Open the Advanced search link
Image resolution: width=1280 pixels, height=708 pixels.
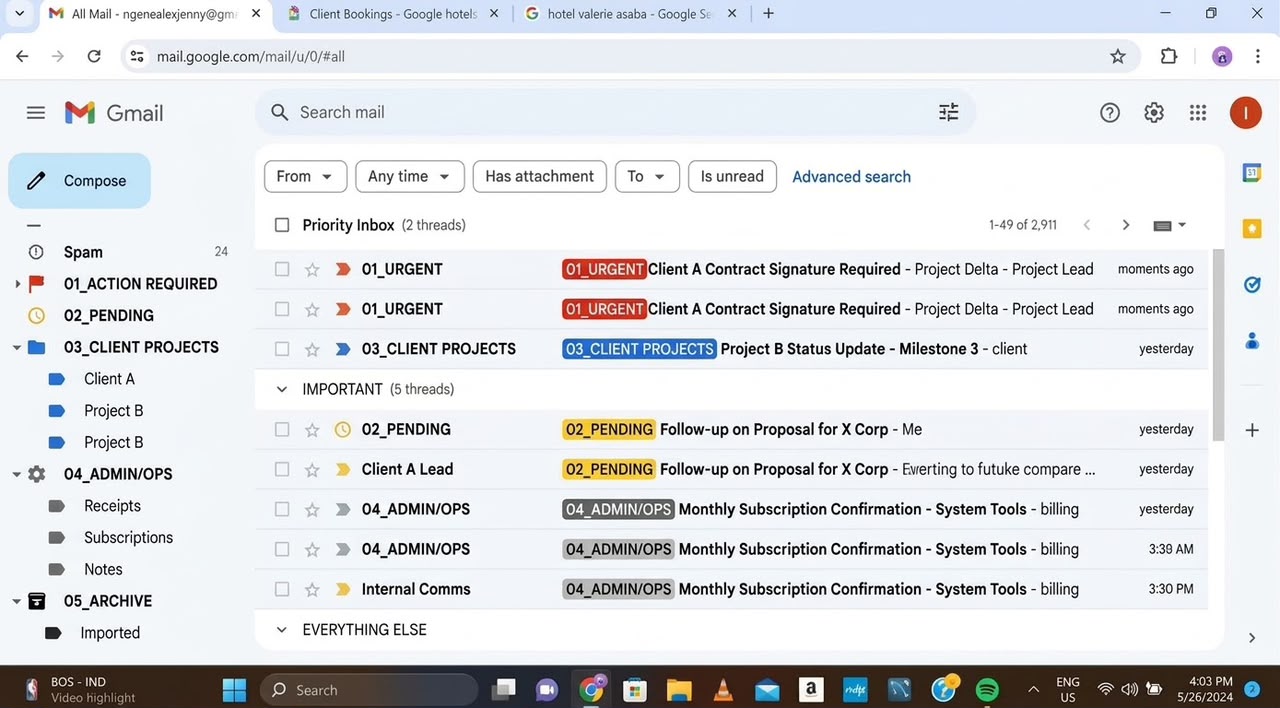click(x=851, y=177)
